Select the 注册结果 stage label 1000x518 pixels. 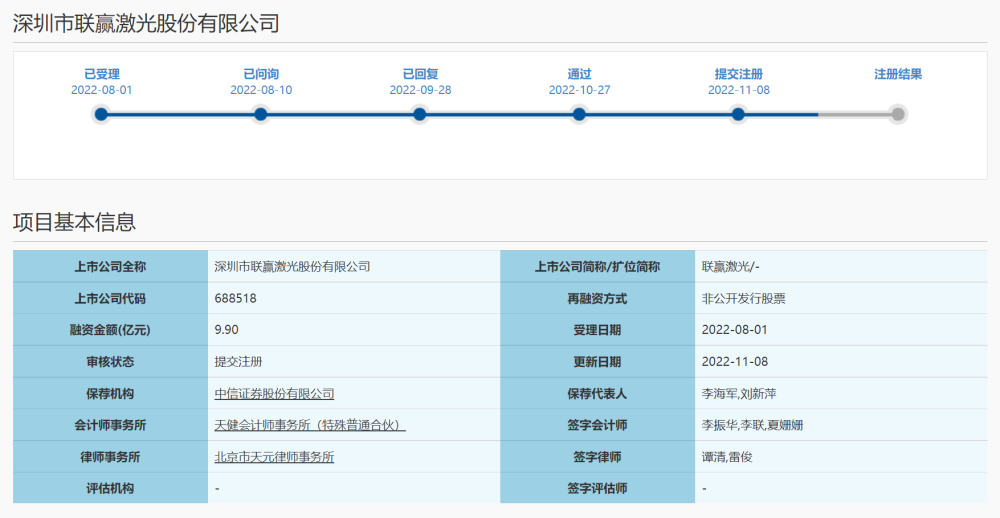(x=898, y=74)
